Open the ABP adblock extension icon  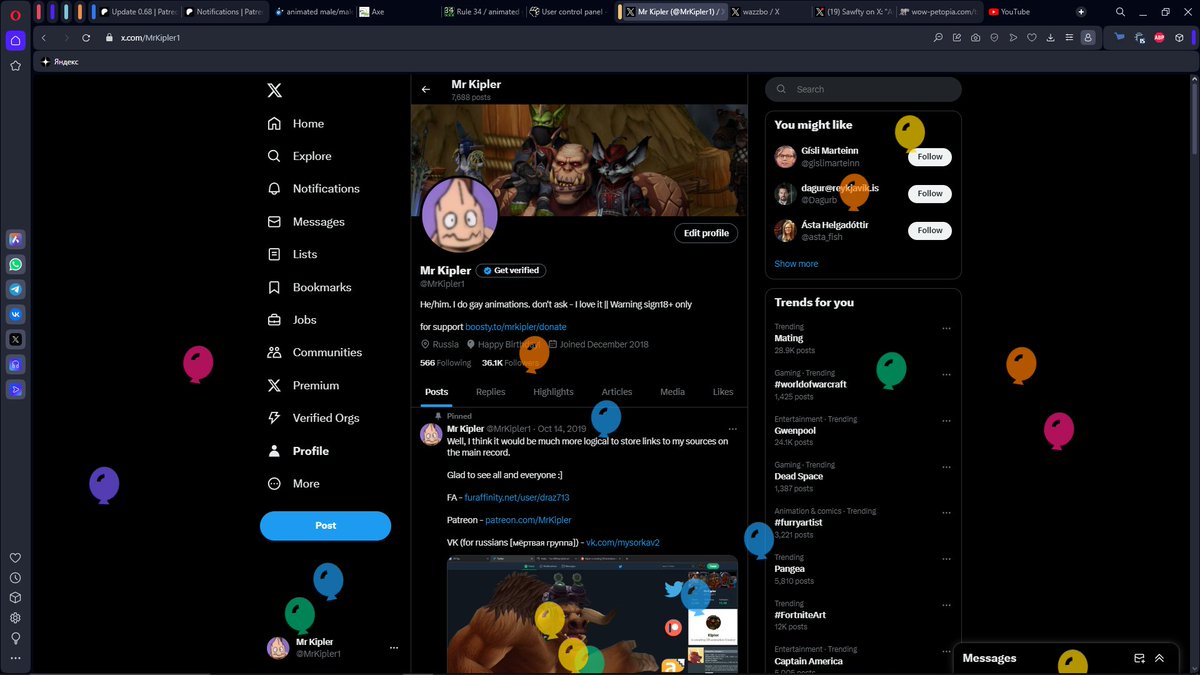coord(1159,37)
